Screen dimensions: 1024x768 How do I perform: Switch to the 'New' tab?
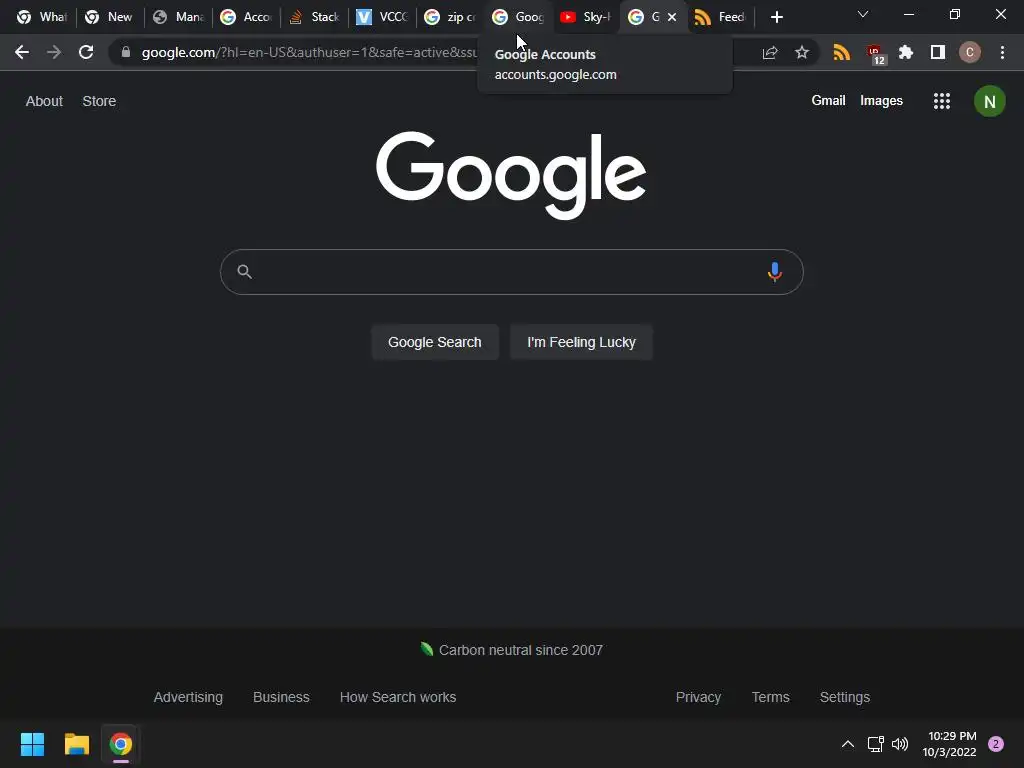point(109,17)
